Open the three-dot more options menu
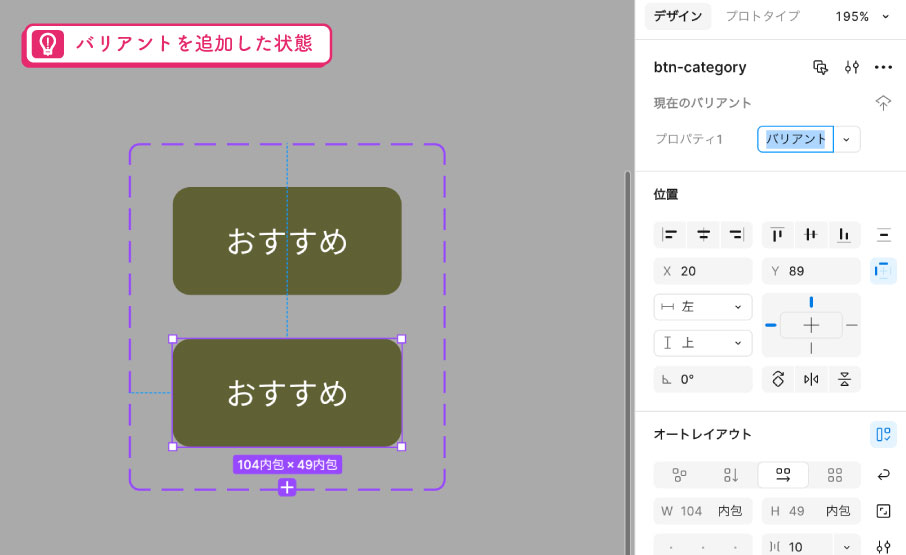906x555 pixels. point(883,68)
